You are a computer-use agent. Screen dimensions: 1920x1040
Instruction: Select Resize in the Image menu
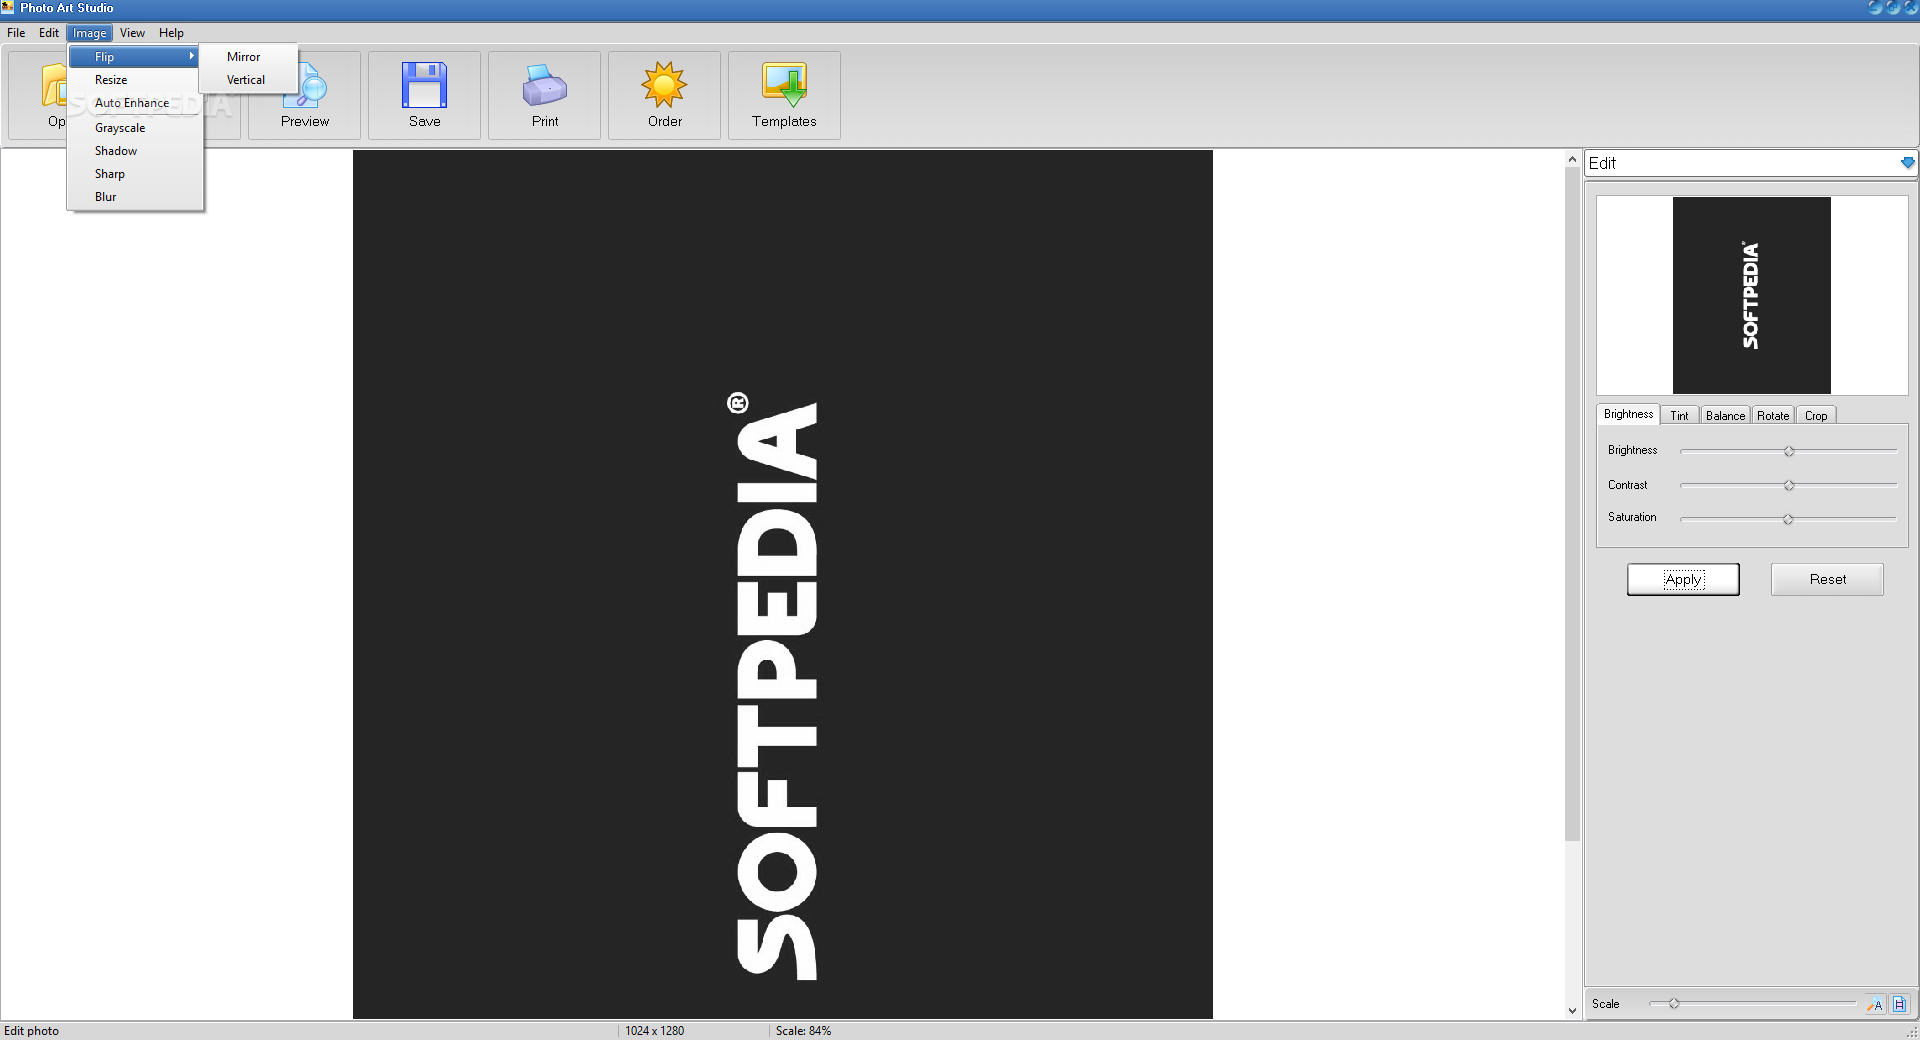(x=134, y=80)
